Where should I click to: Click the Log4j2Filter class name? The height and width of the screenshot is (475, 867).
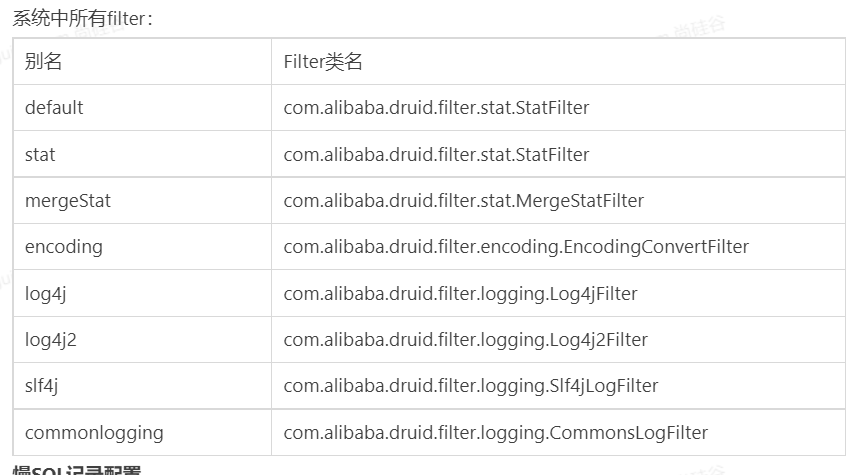465,340
